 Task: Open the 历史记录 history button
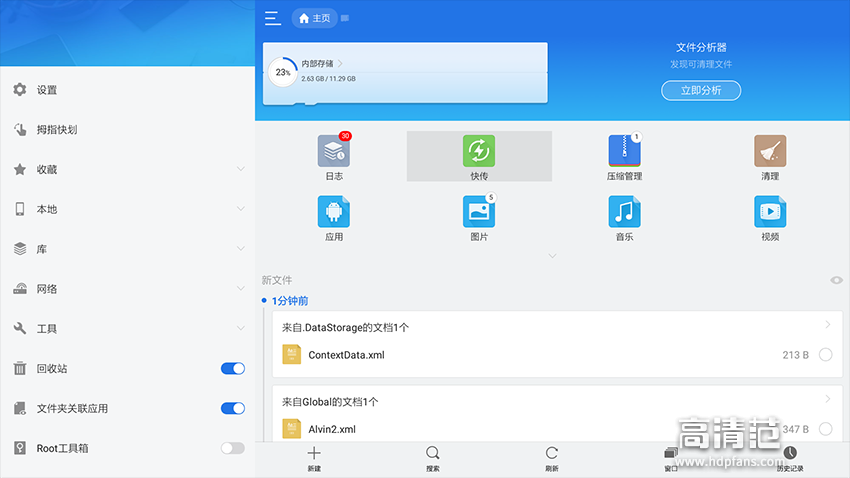click(x=790, y=458)
